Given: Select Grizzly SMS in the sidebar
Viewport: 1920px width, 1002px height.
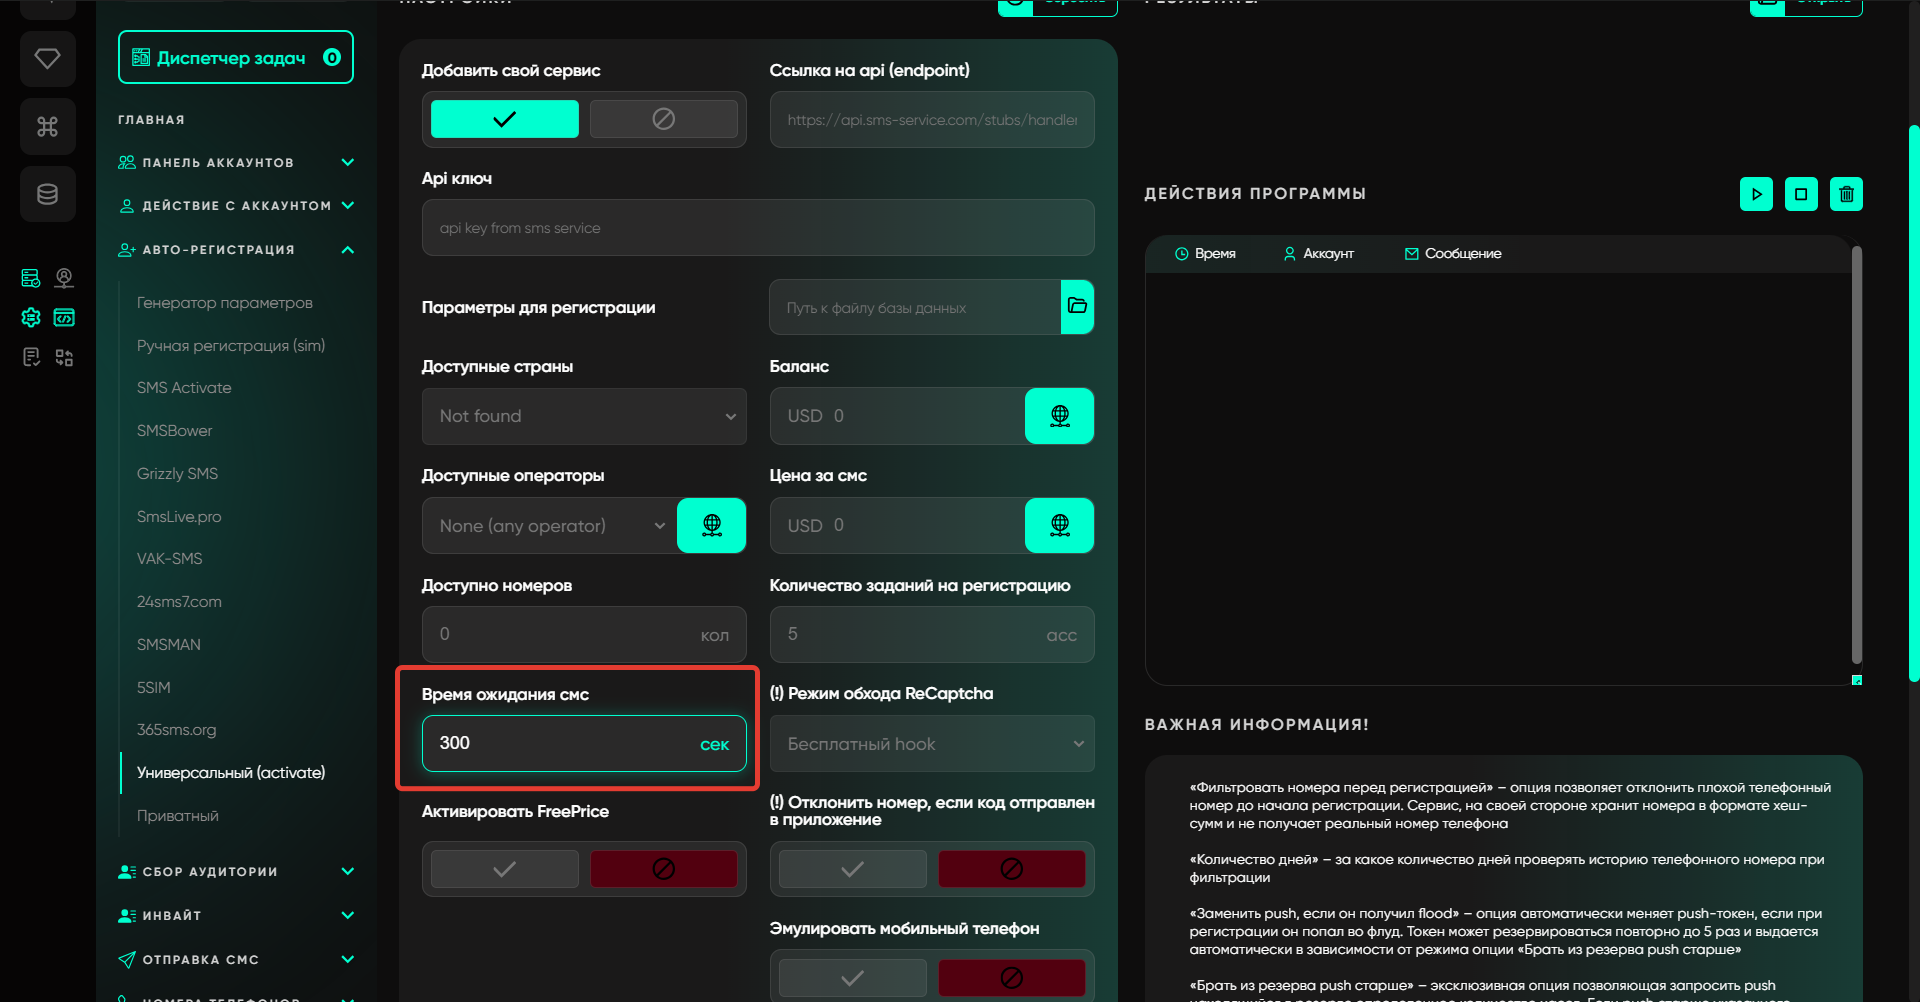Looking at the screenshot, I should (177, 474).
